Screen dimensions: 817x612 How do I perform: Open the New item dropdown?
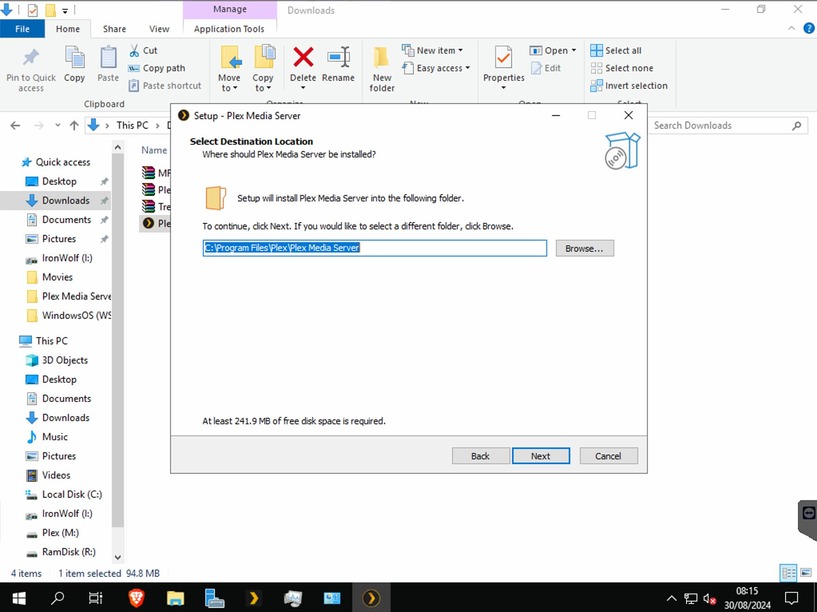[x=432, y=51]
